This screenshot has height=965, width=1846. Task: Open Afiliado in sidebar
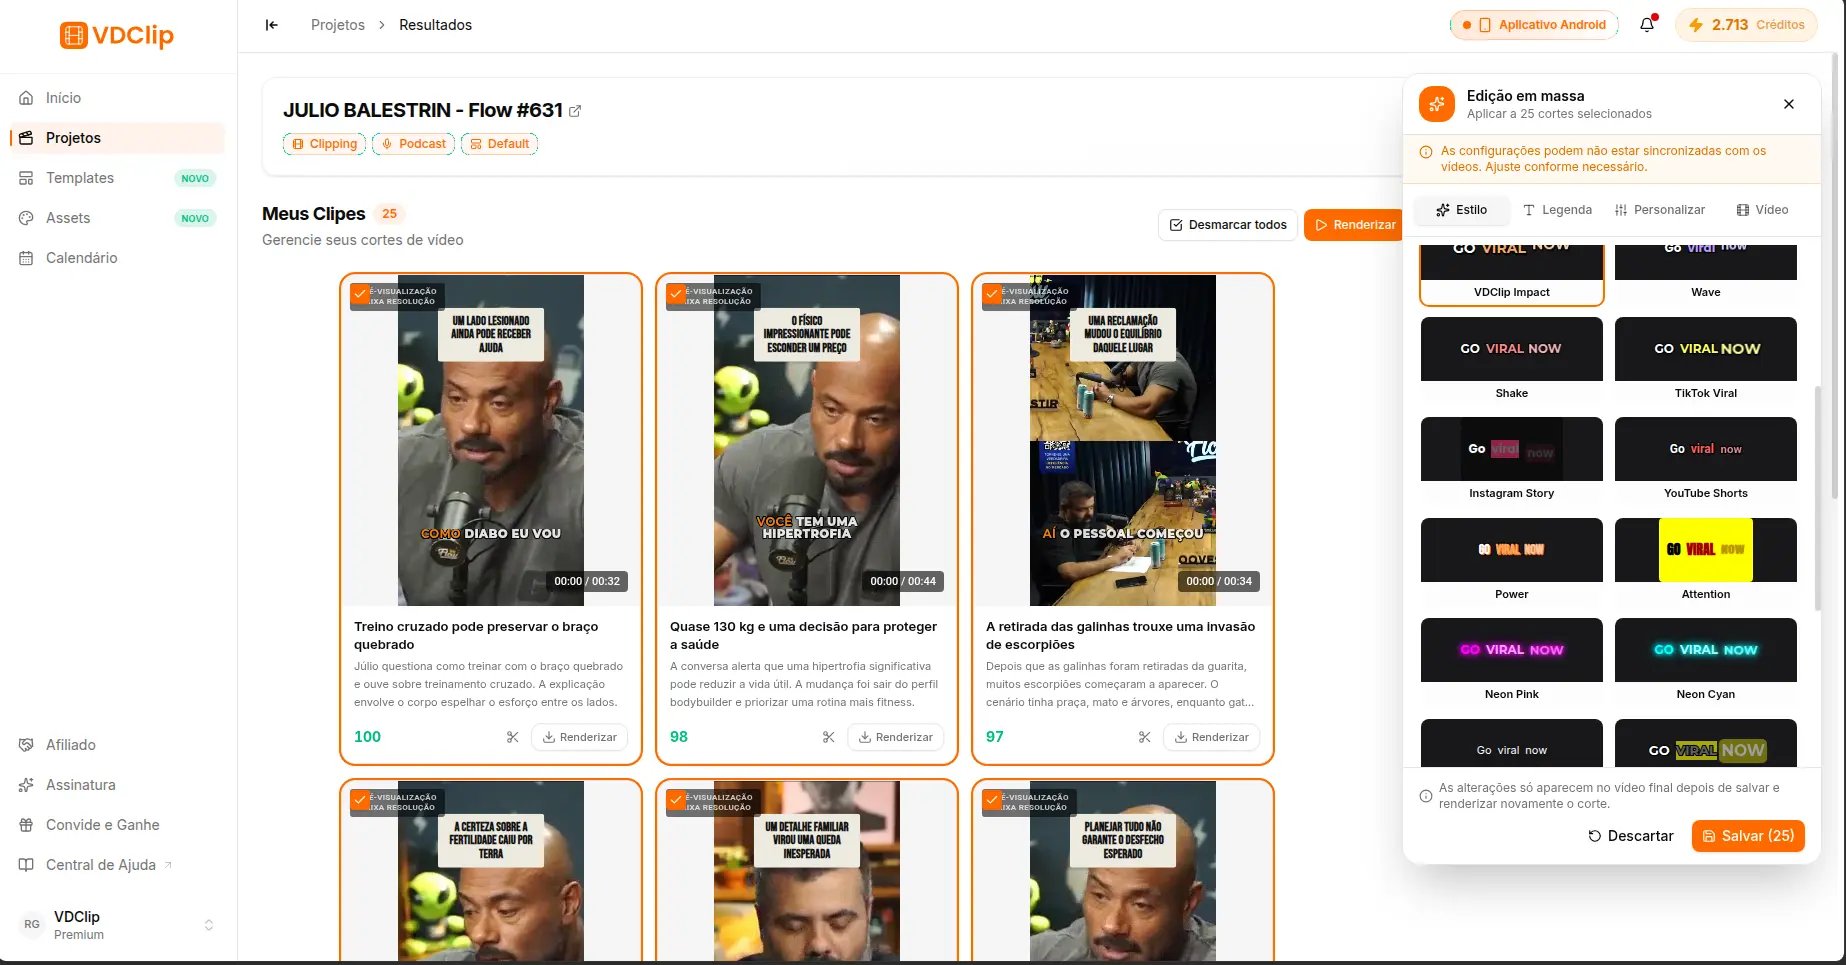tap(117, 745)
